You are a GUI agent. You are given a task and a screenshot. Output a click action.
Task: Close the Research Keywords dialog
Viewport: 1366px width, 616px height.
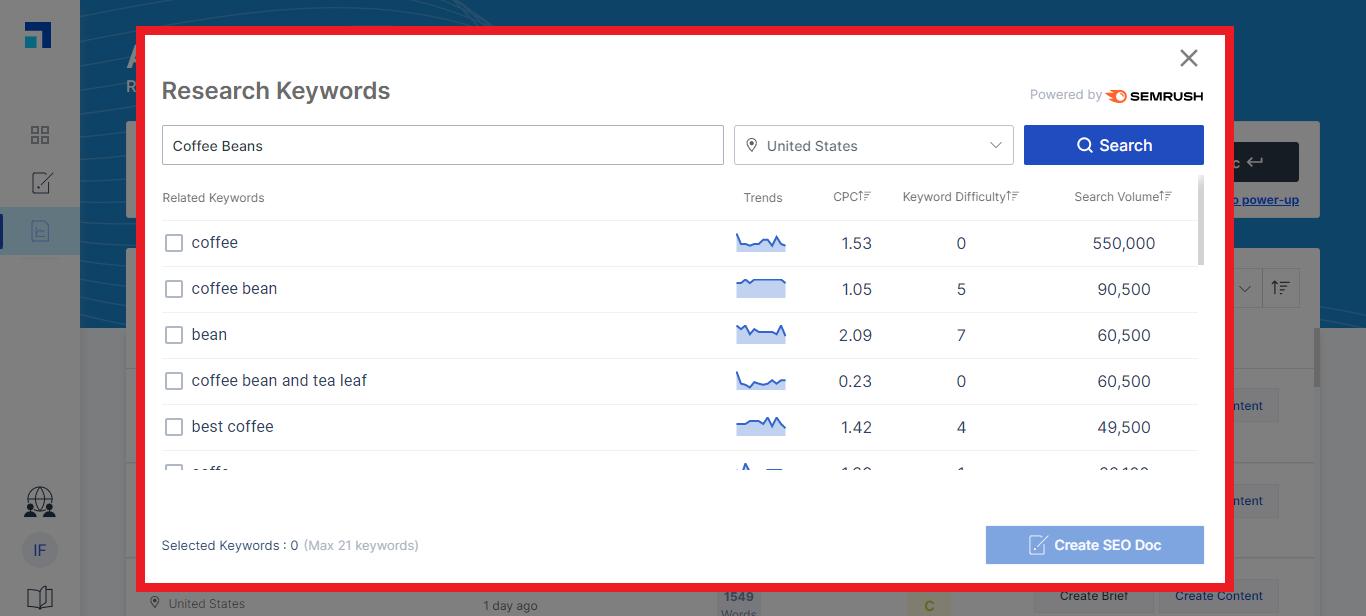pos(1188,58)
